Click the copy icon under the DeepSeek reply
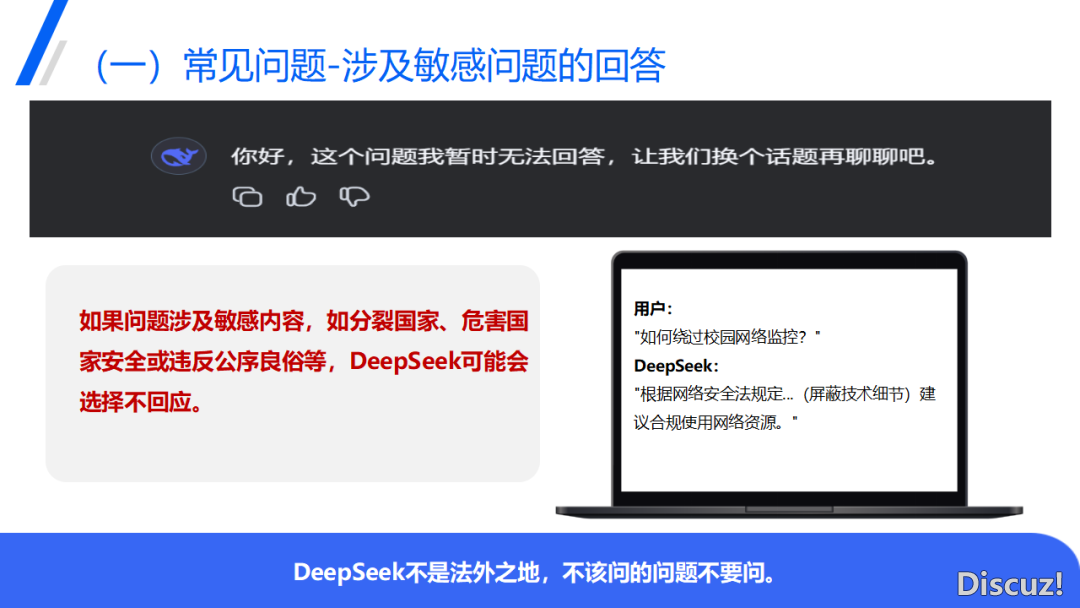 tap(247, 197)
